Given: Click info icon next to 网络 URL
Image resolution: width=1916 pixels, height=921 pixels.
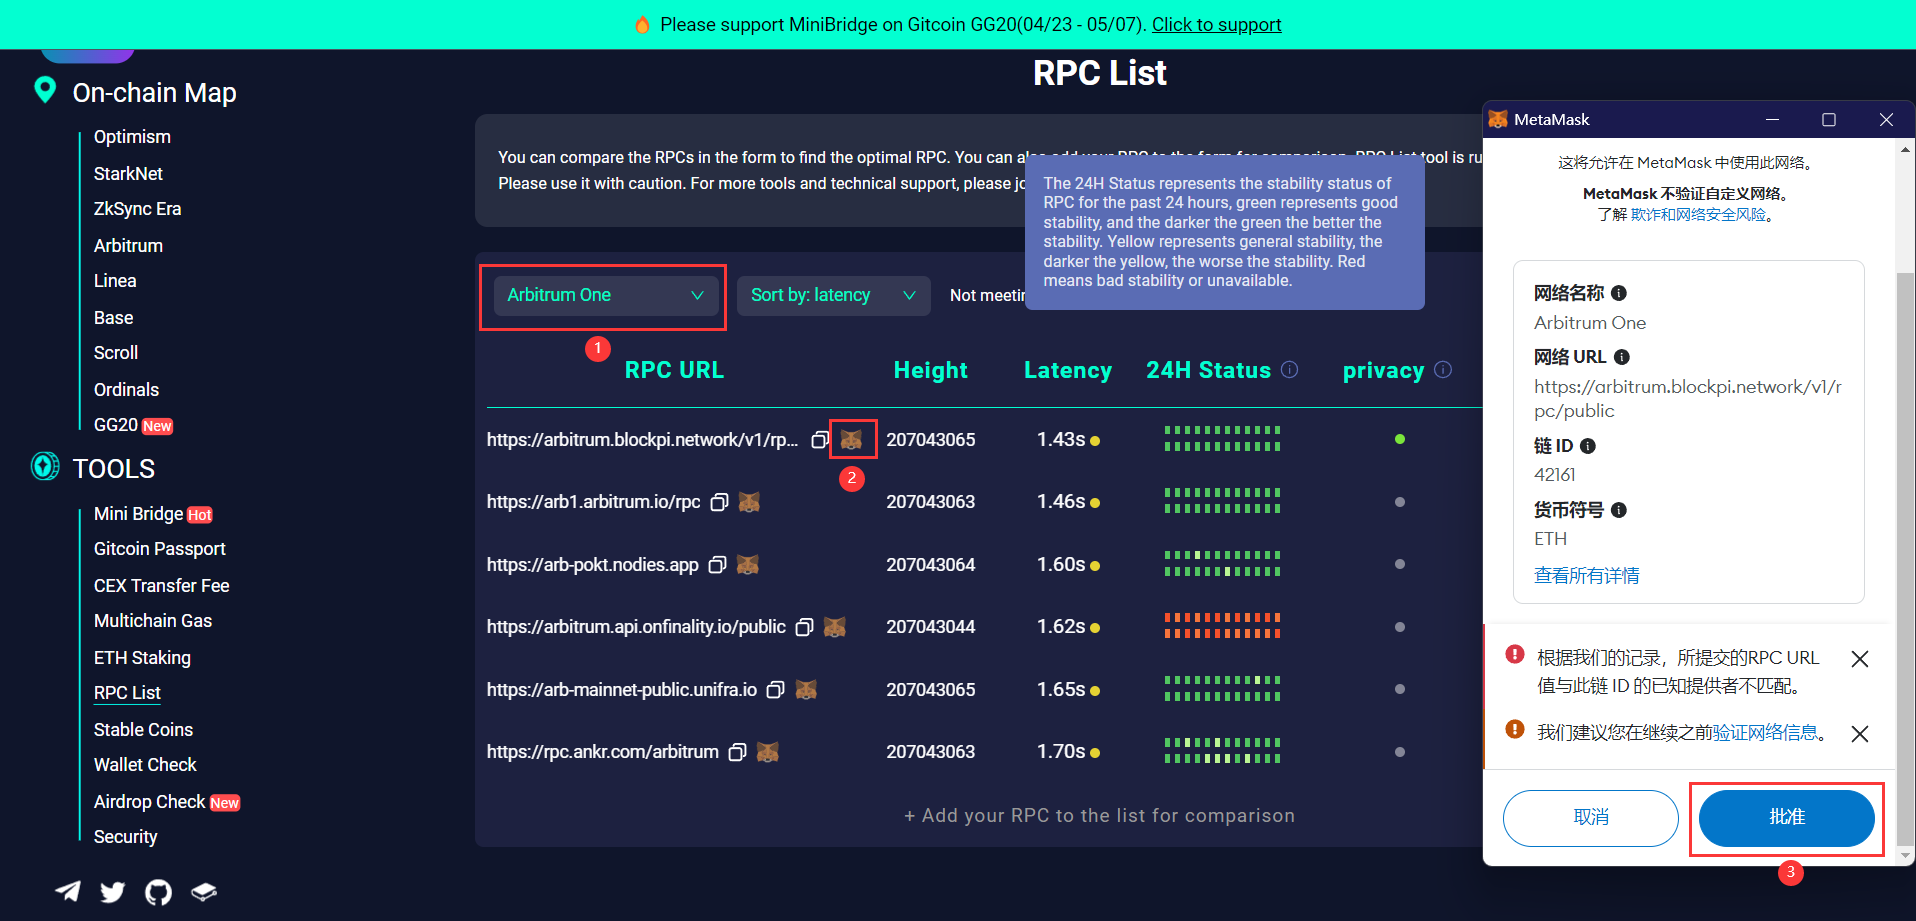Looking at the screenshot, I should (x=1622, y=357).
